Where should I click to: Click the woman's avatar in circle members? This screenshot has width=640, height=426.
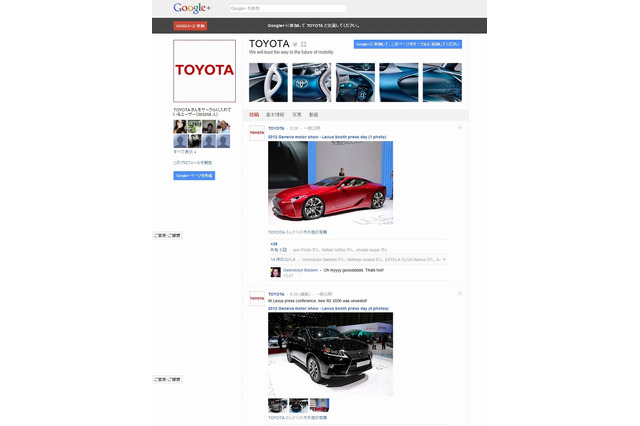click(180, 126)
